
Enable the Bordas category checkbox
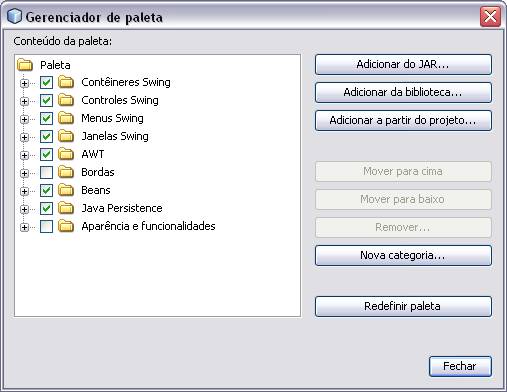(46, 172)
